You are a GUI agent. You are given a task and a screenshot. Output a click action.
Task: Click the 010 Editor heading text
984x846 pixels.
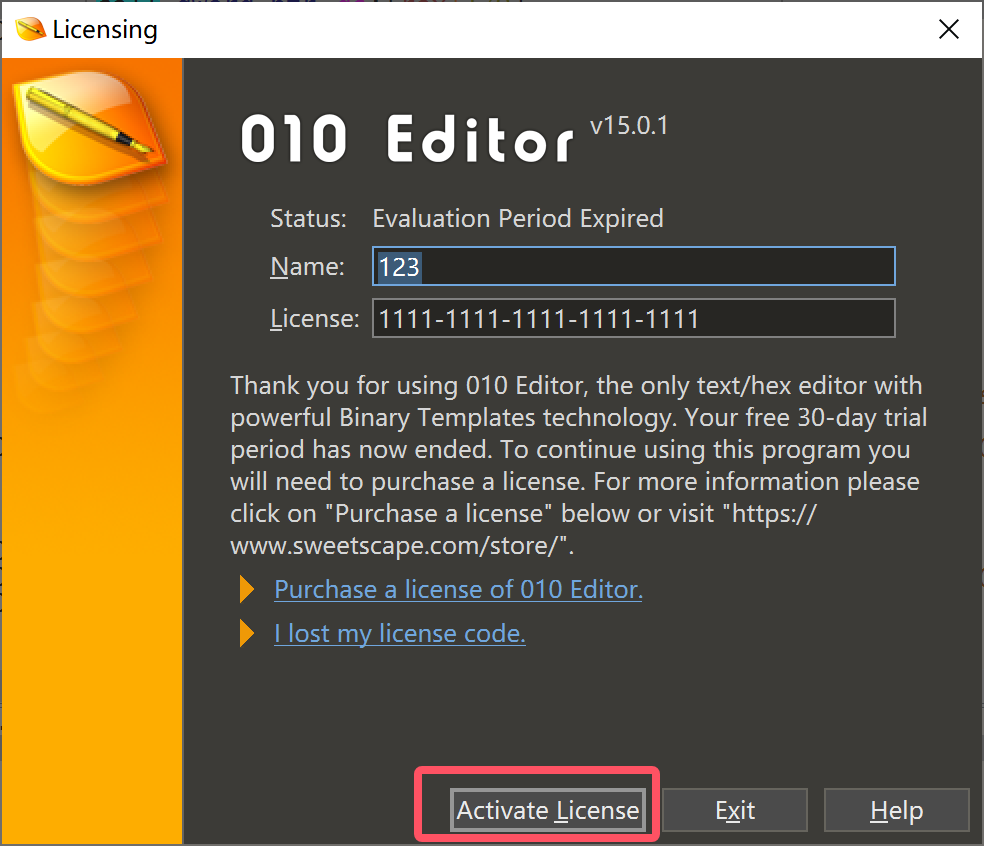407,139
